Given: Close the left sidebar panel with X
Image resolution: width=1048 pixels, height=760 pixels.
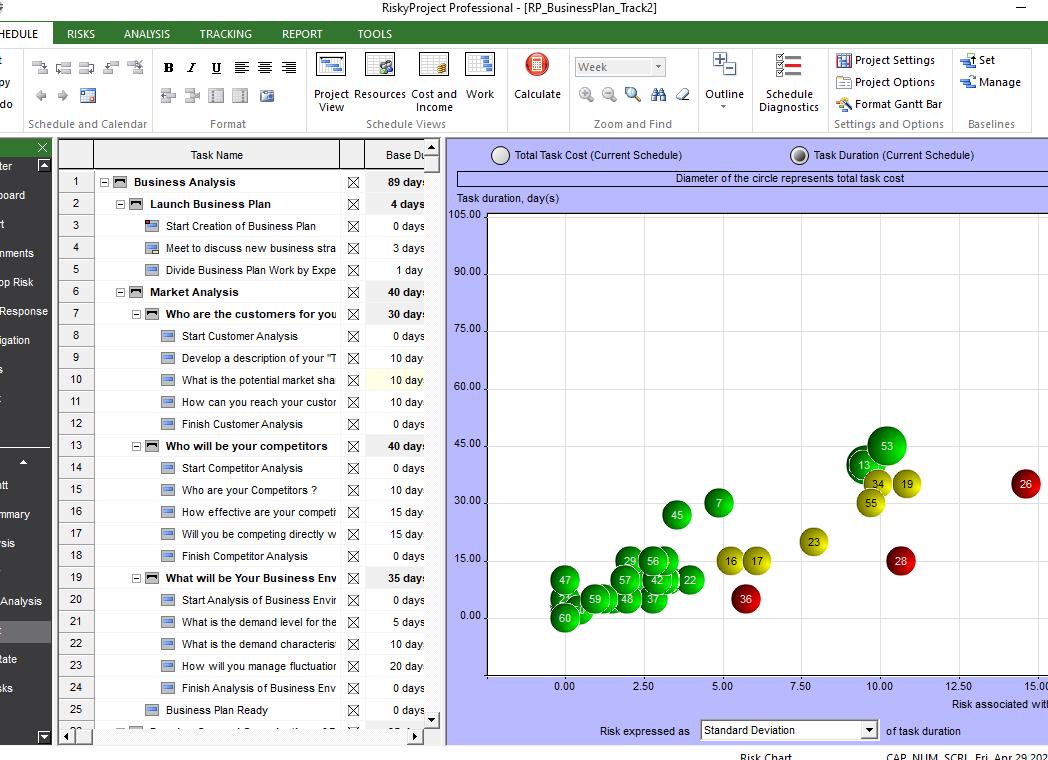Looking at the screenshot, I should pos(42,147).
